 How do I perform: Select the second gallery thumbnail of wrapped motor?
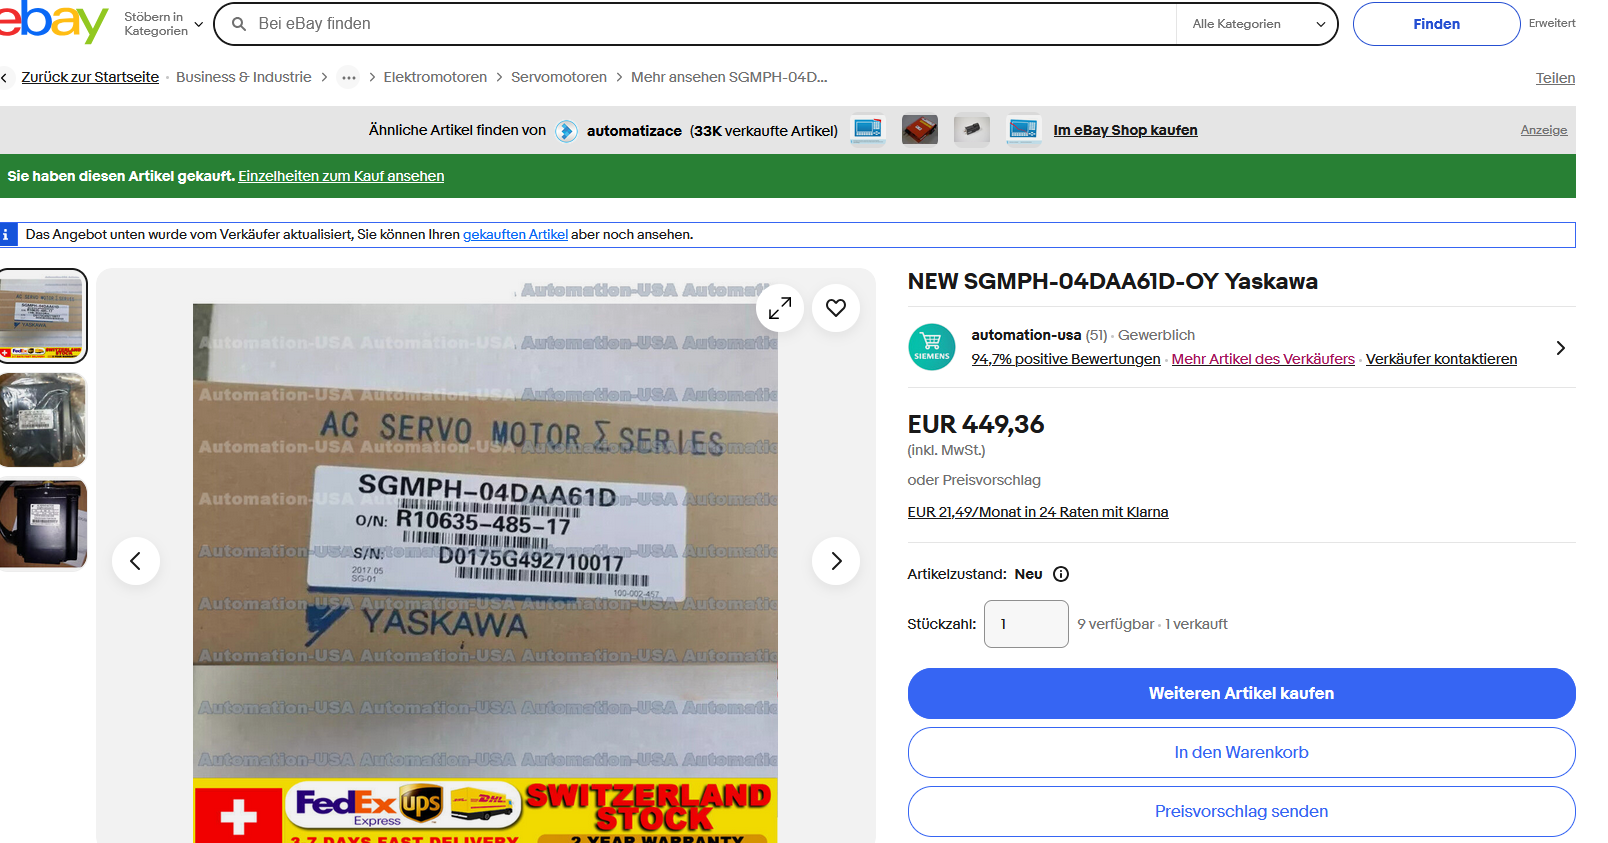(42, 420)
